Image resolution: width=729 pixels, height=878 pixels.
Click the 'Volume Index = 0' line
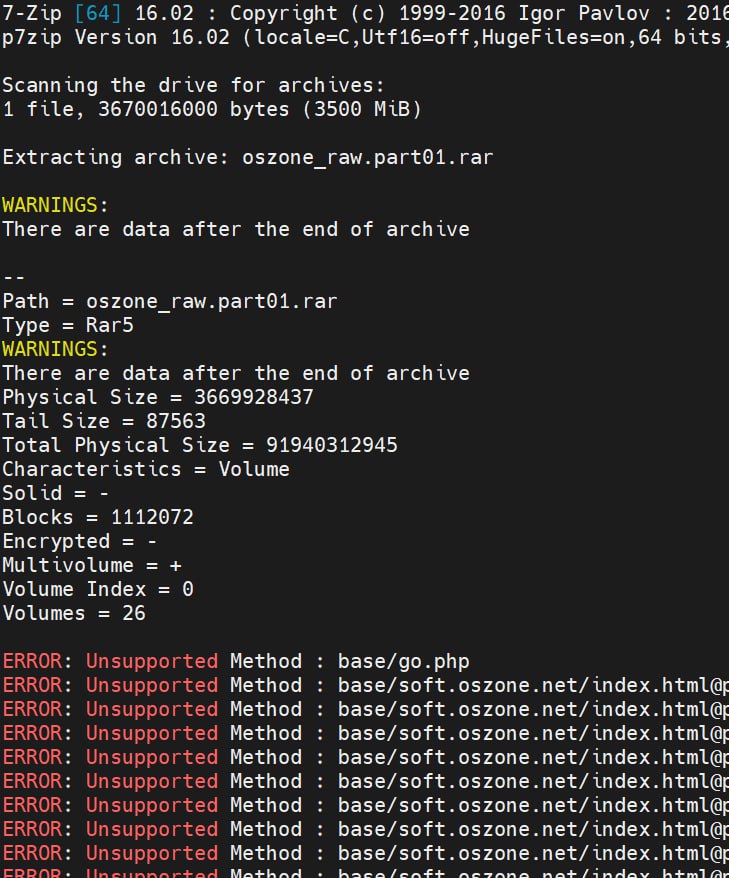98,589
